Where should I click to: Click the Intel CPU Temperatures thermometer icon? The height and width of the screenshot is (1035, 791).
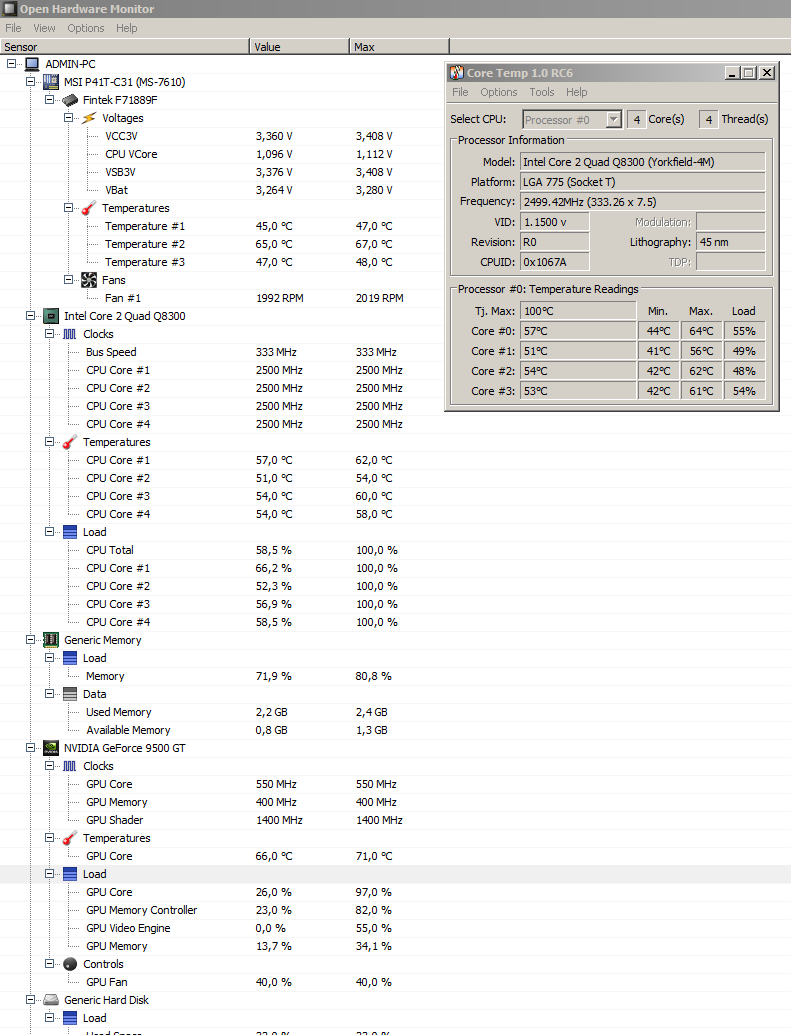coord(70,442)
